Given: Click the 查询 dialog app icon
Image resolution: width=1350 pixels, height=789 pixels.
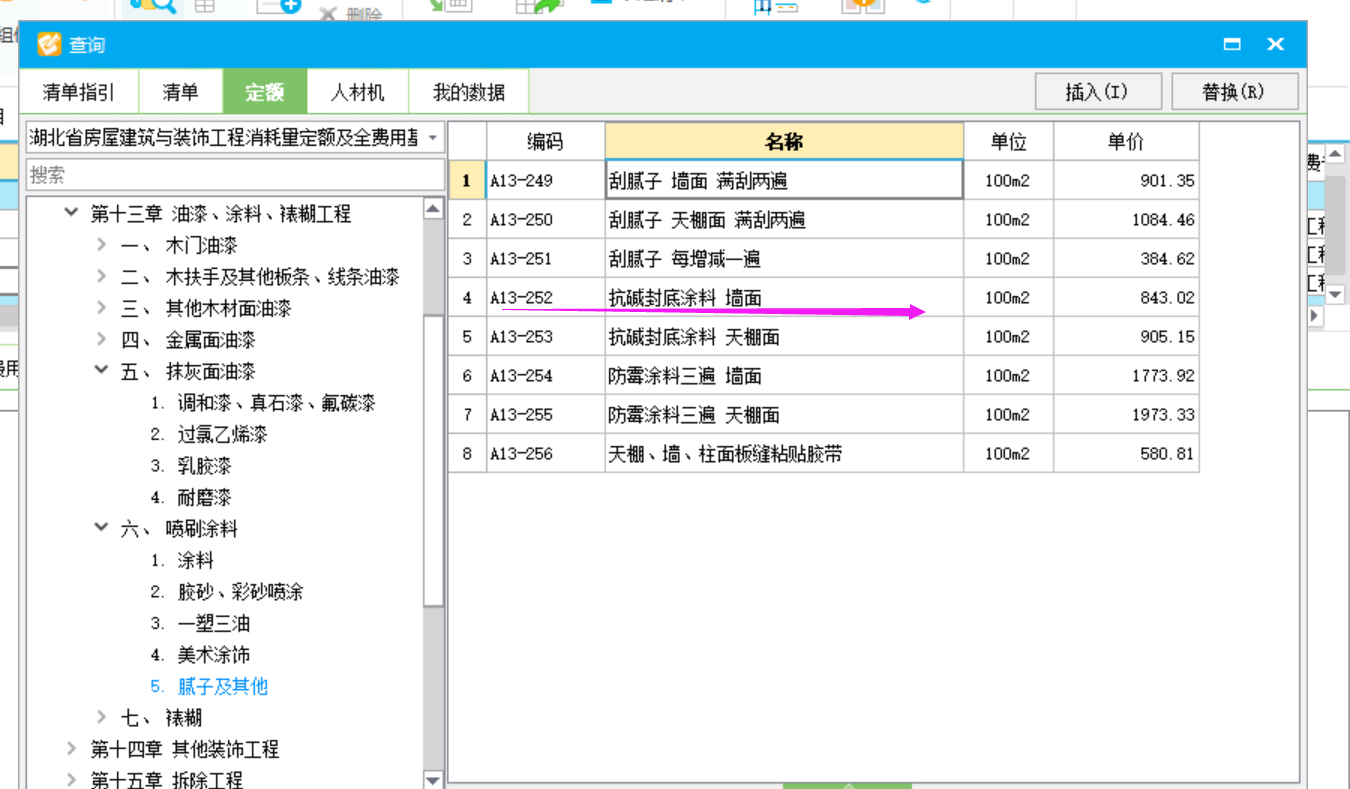Looking at the screenshot, I should point(48,45).
